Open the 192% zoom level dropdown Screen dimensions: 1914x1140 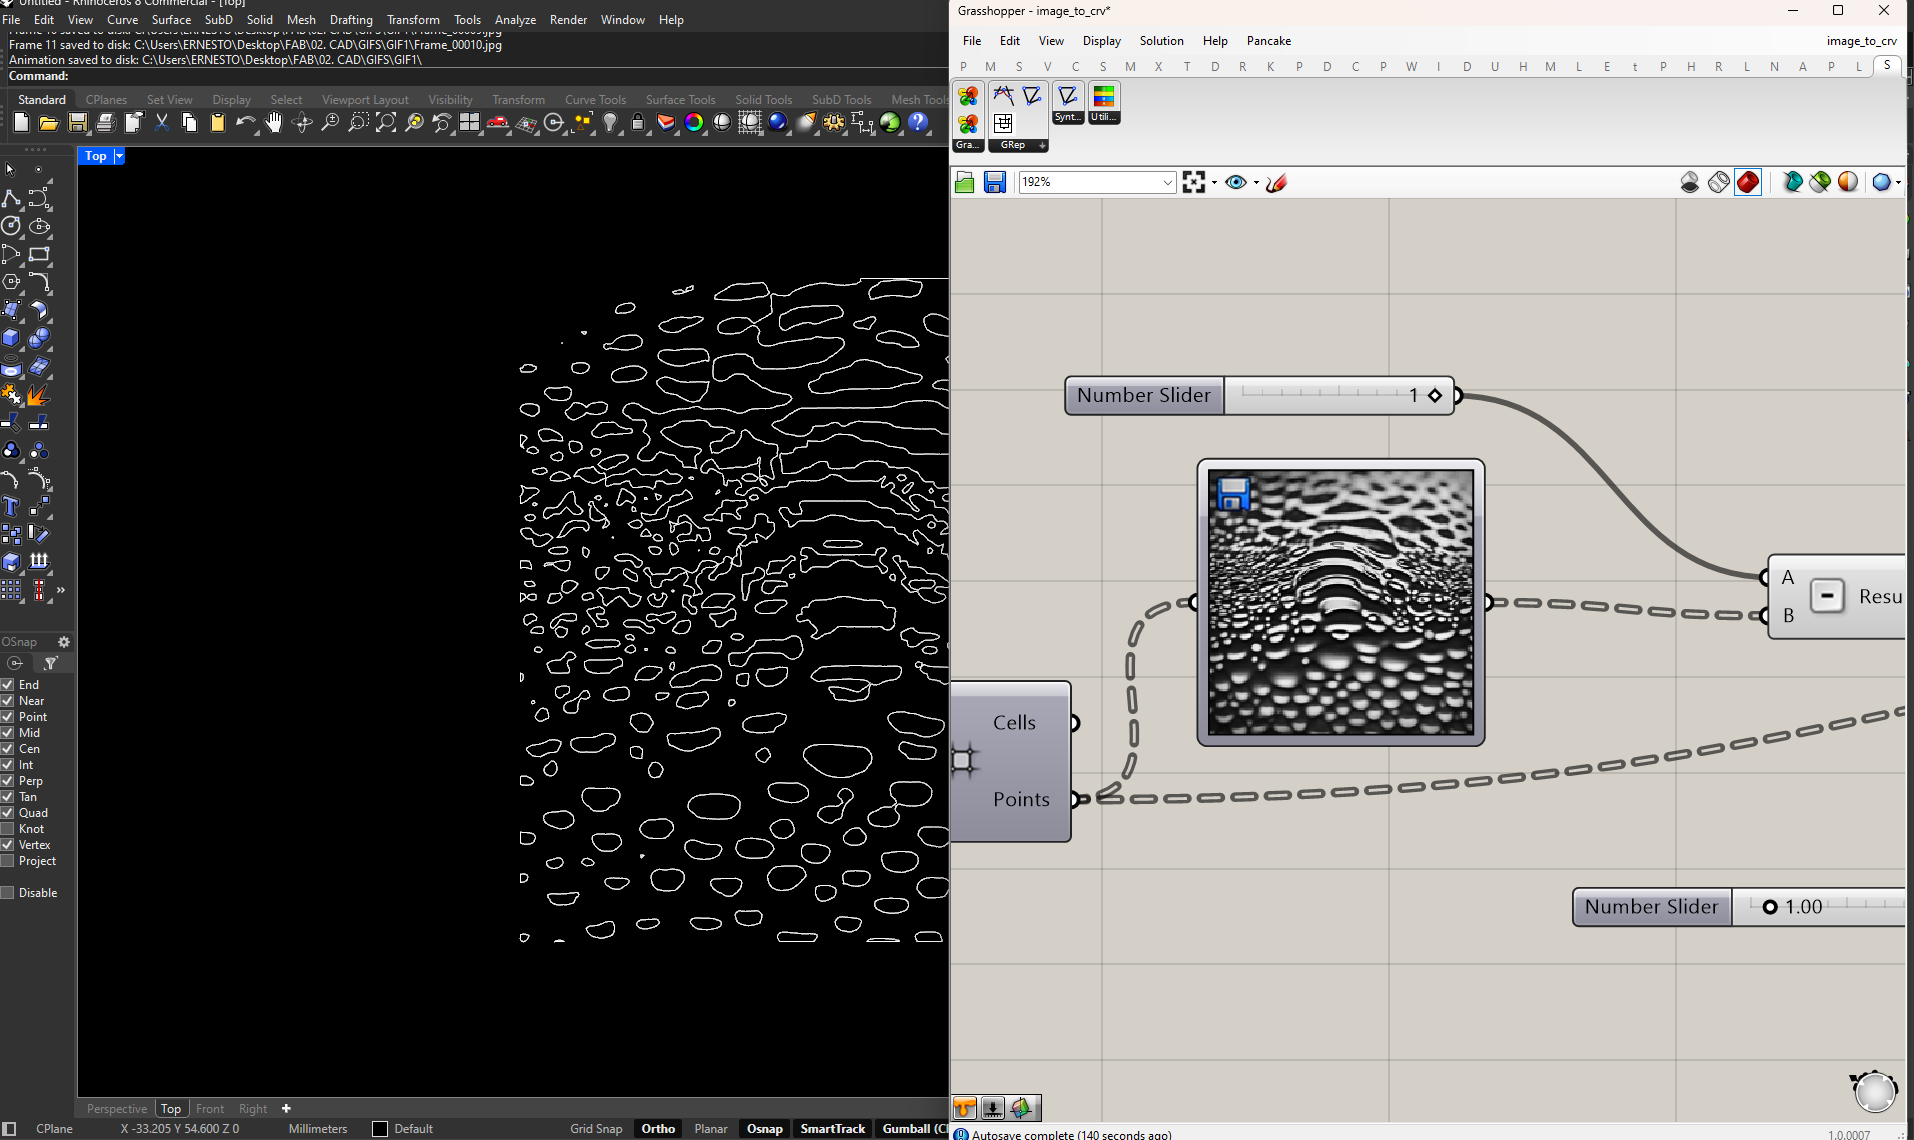[x=1167, y=182]
